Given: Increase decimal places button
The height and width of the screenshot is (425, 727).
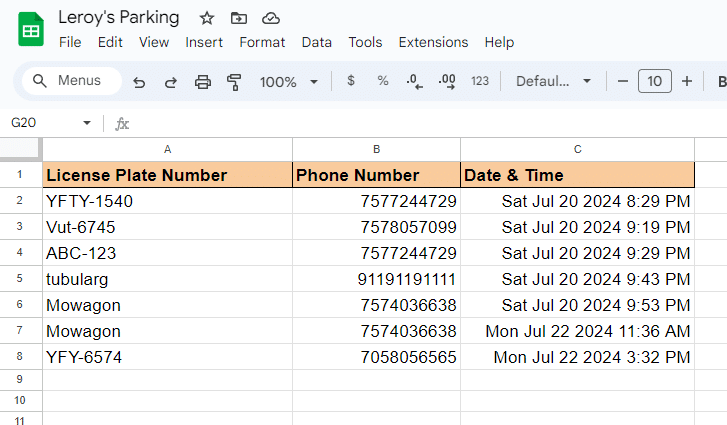Looking at the screenshot, I should click(447, 81).
